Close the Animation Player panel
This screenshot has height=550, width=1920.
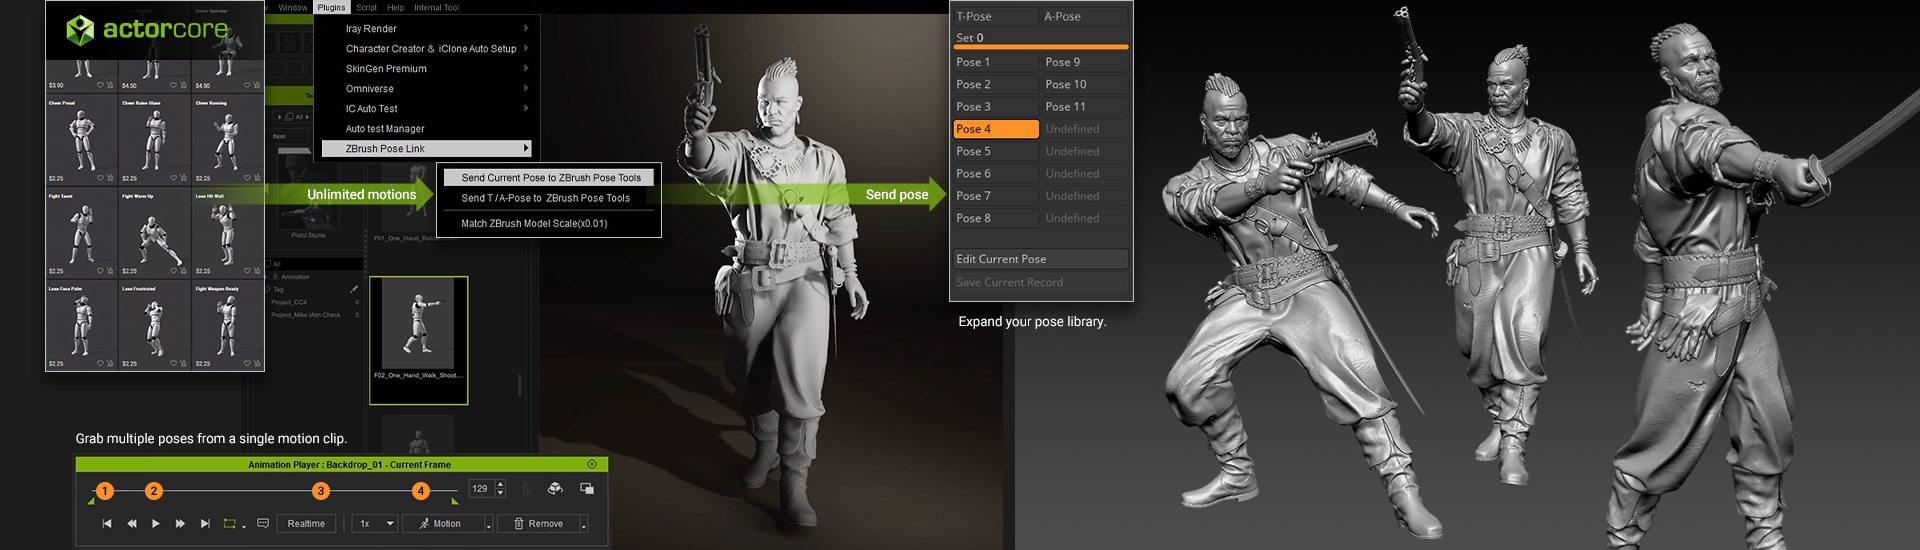pyautogui.click(x=592, y=465)
